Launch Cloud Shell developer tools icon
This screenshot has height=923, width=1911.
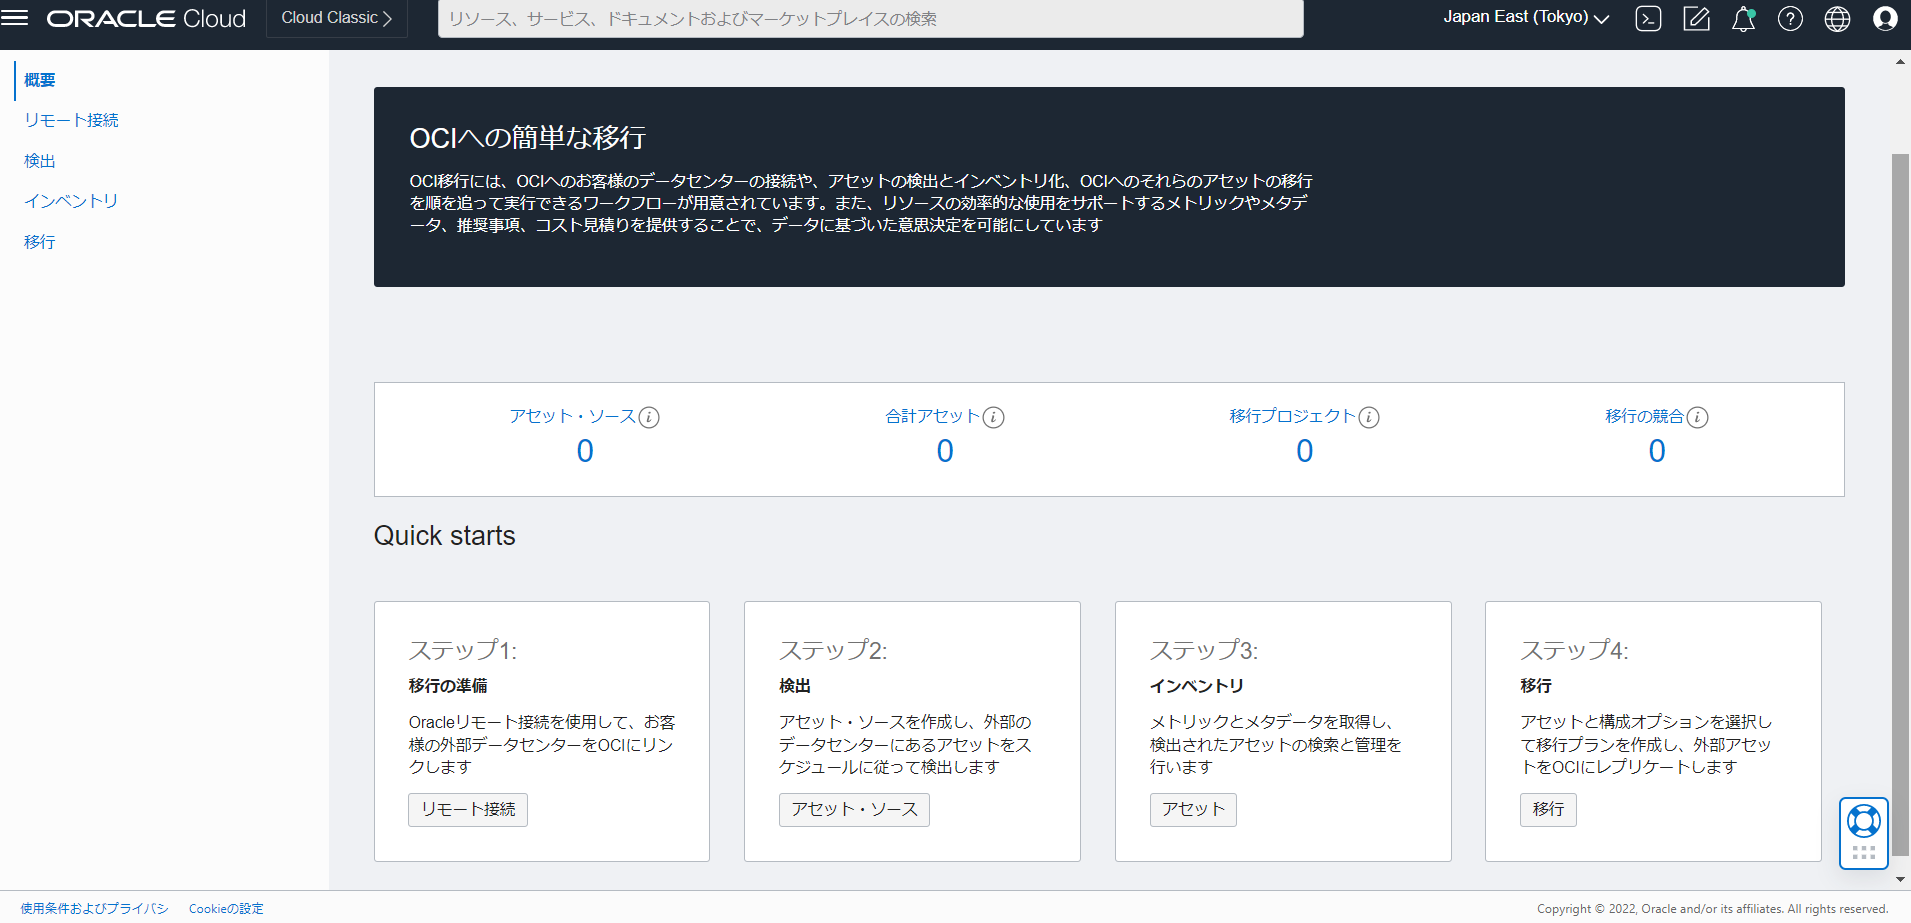tap(1648, 19)
